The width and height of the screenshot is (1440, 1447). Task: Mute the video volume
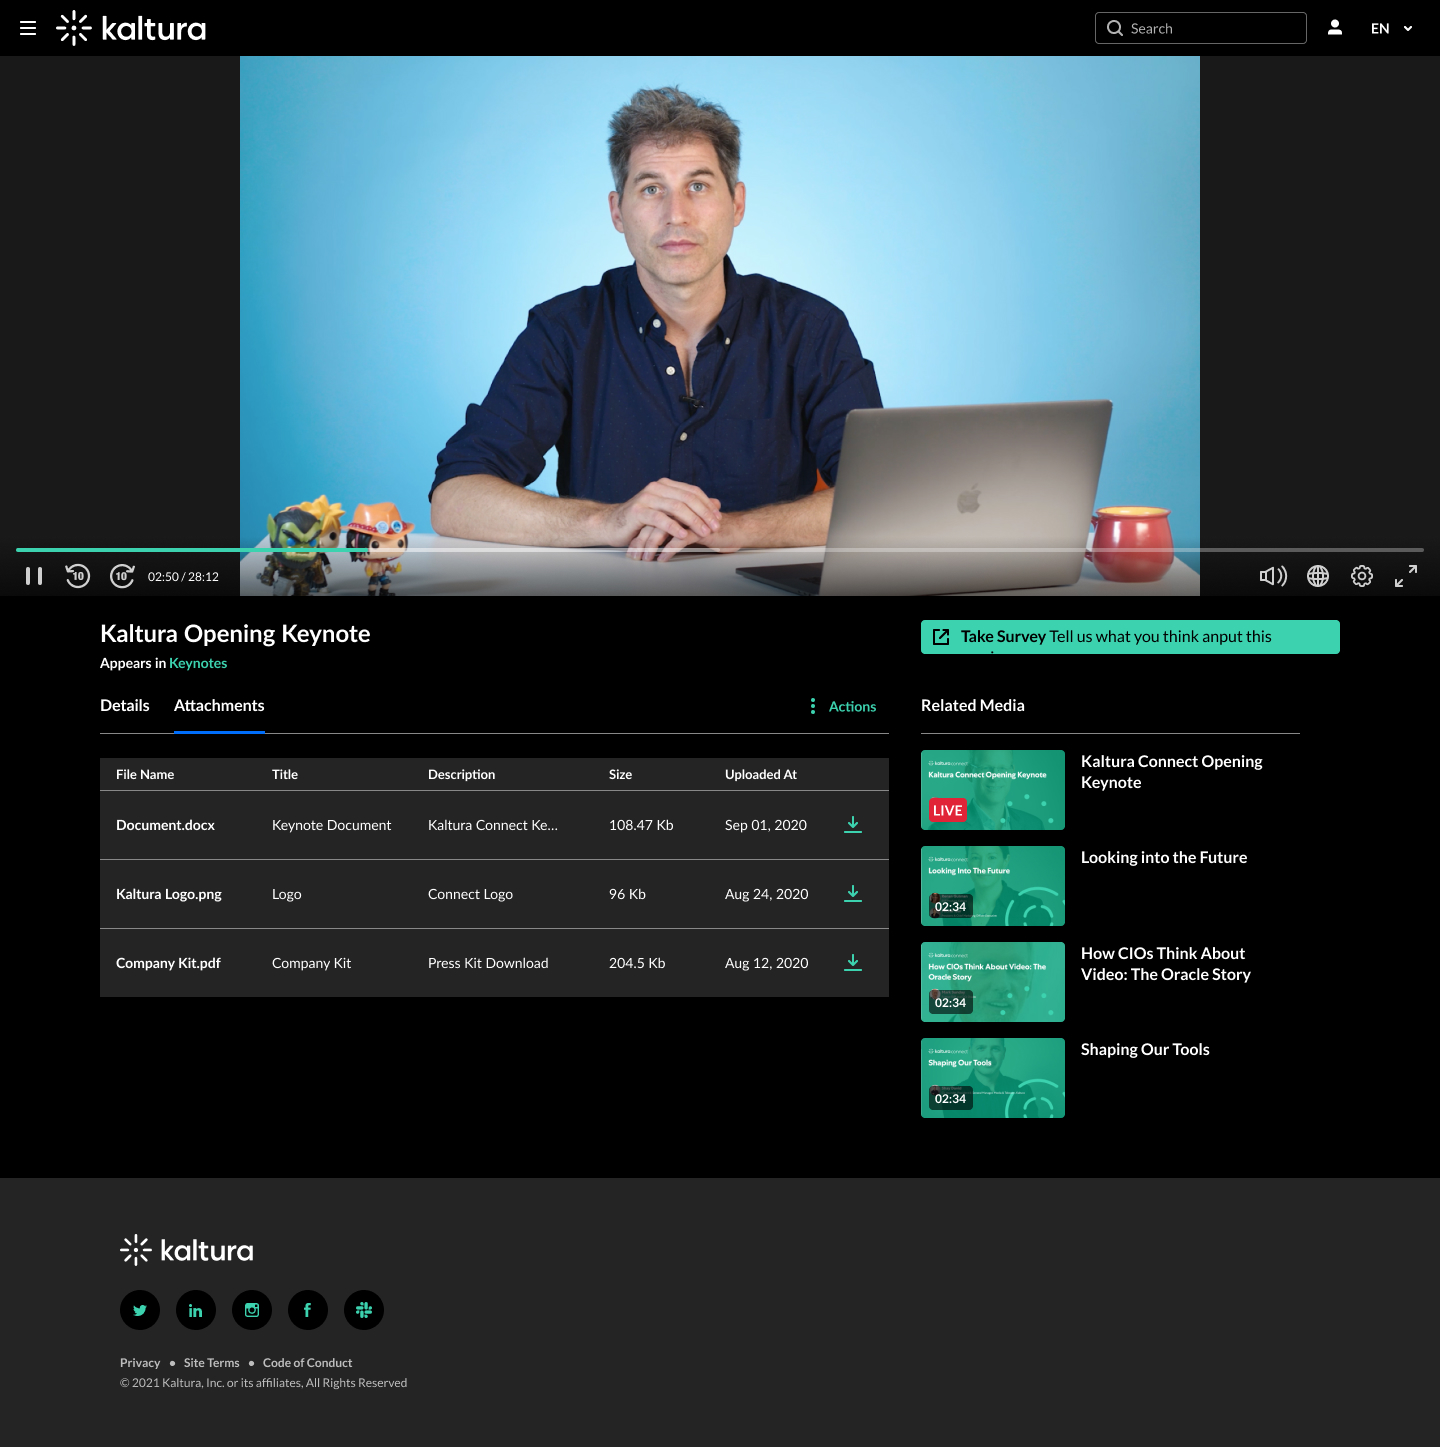coord(1273,576)
